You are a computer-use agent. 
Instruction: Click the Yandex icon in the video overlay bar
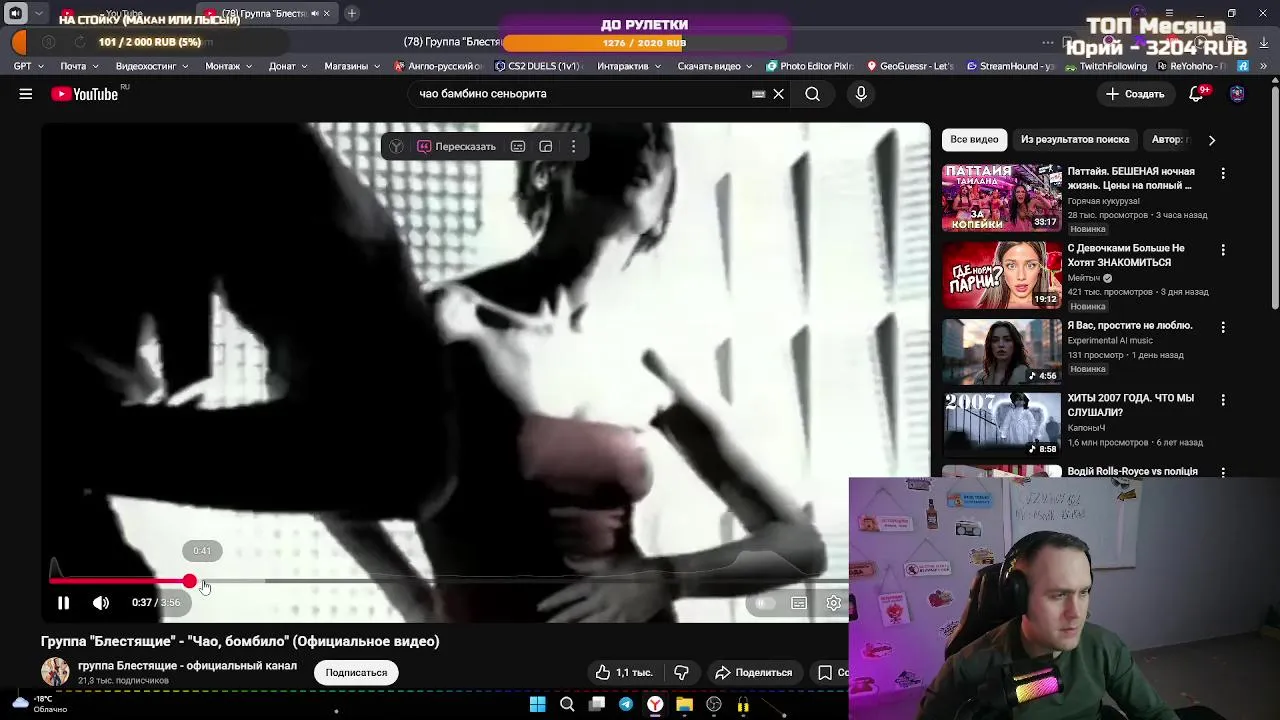pyautogui.click(x=397, y=147)
